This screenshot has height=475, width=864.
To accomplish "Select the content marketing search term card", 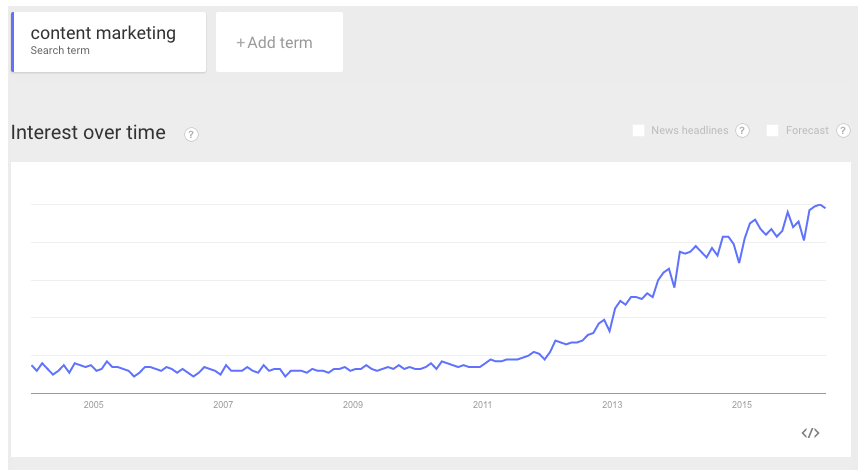I will click(x=109, y=42).
